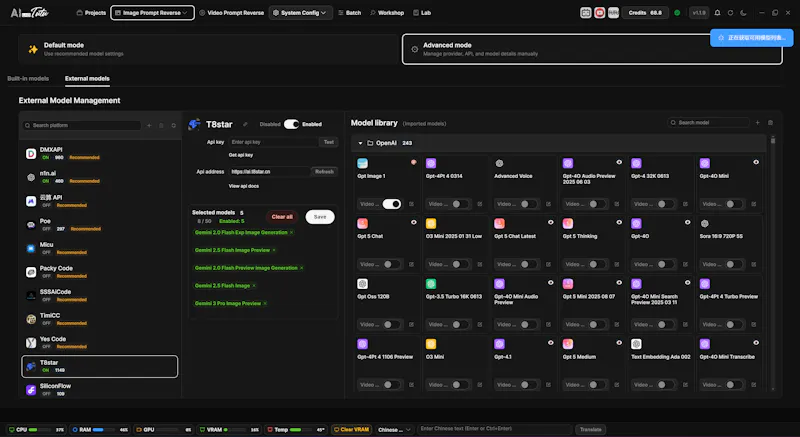Toggle T8star Disabled/Enabled switch
This screenshot has width=800, height=437.
[x=291, y=124]
